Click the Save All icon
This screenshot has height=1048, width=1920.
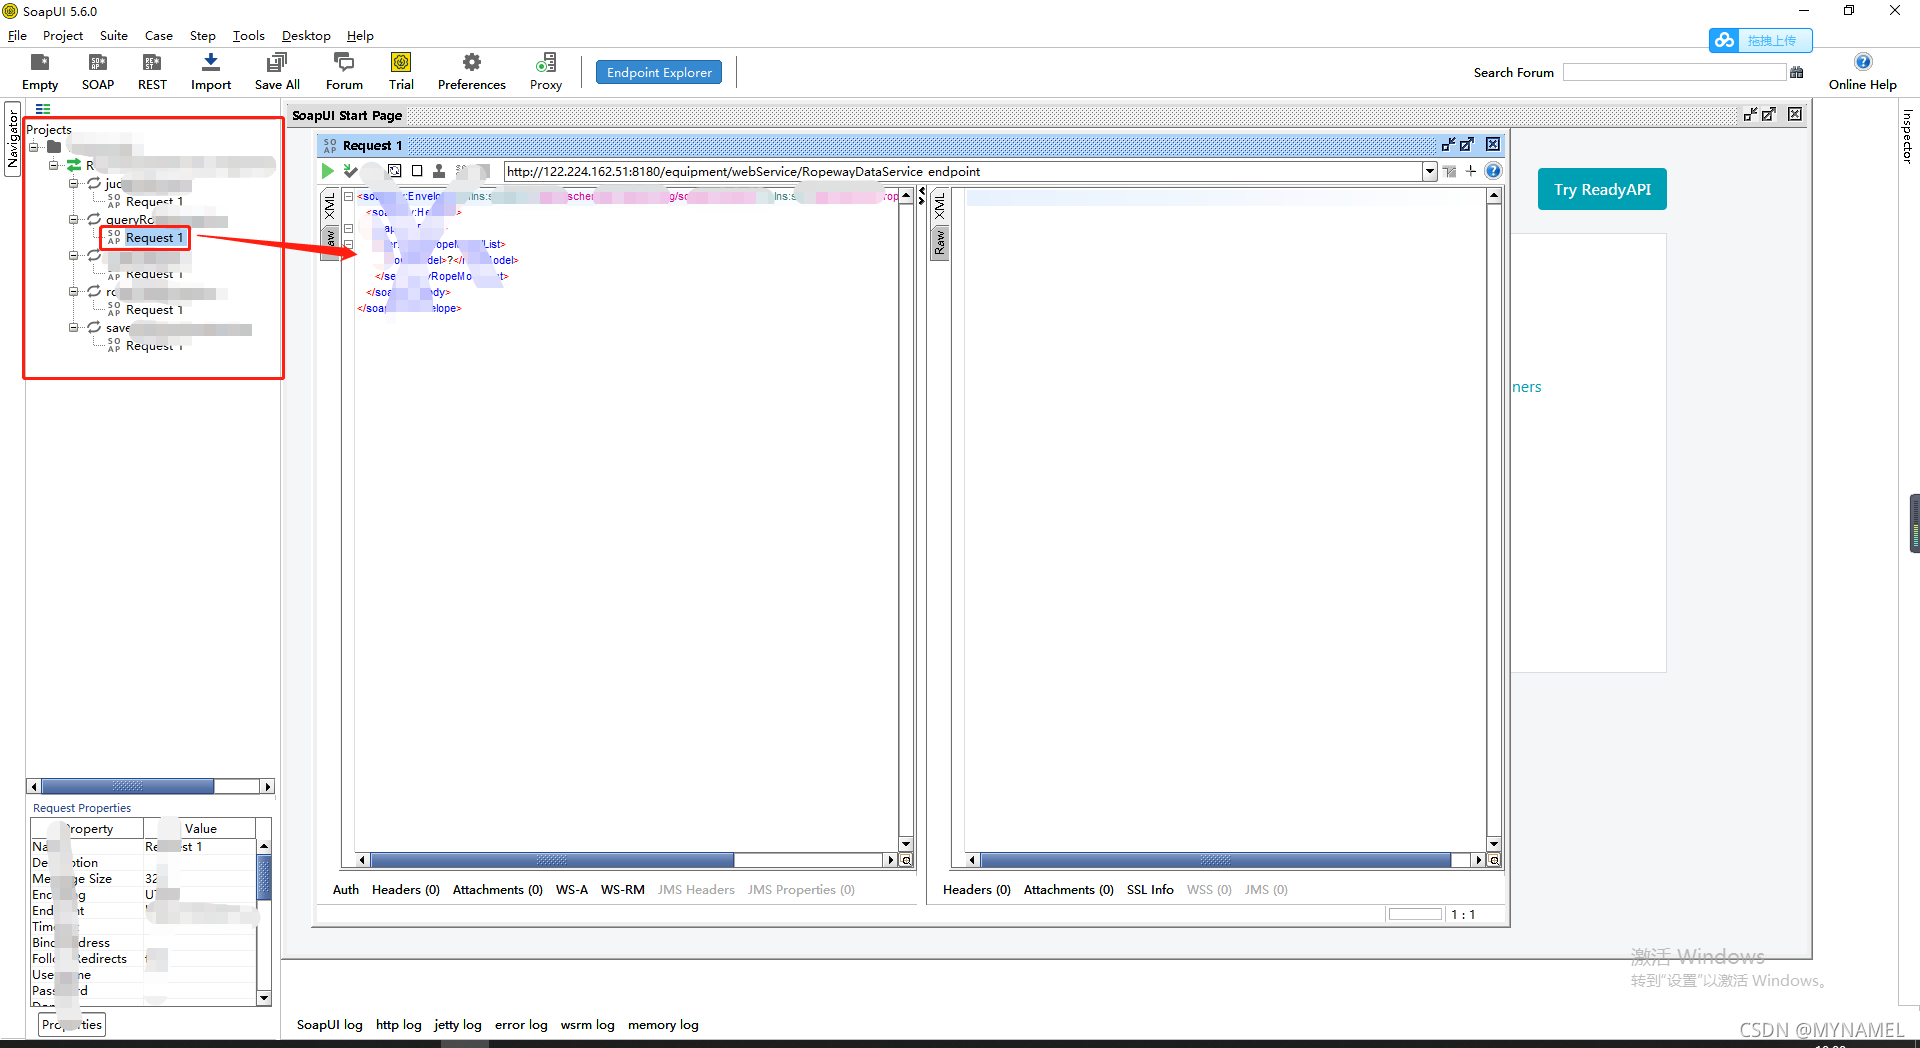(x=277, y=62)
